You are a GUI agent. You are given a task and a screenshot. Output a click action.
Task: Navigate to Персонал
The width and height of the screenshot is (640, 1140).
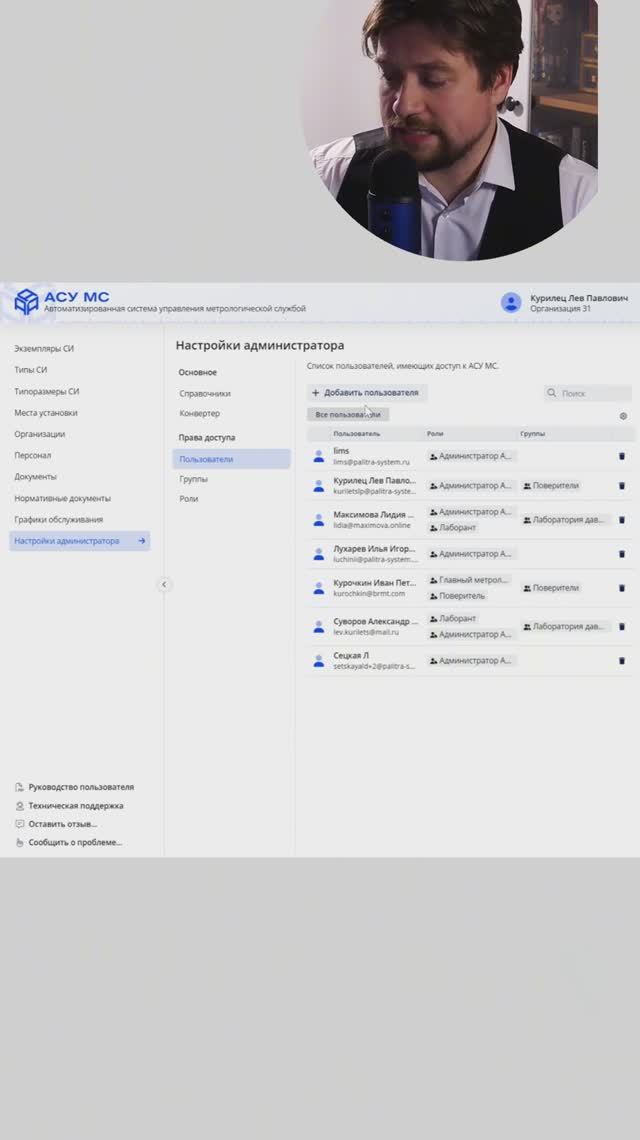click(x=33, y=455)
